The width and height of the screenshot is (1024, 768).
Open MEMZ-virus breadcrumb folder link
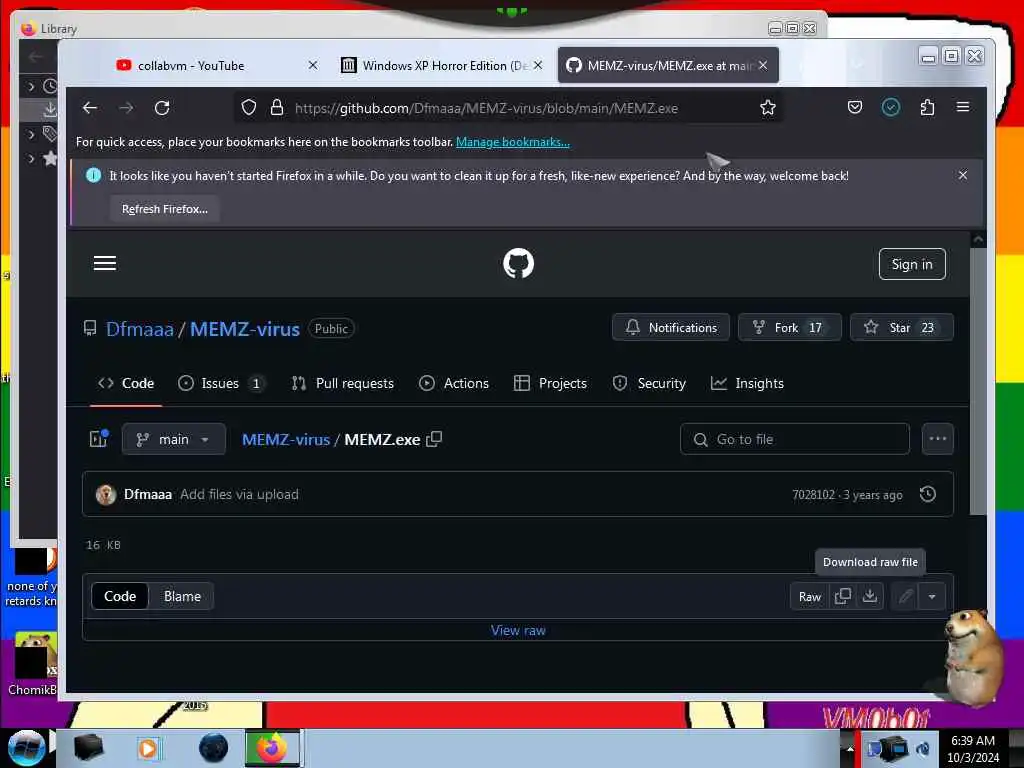tap(286, 440)
